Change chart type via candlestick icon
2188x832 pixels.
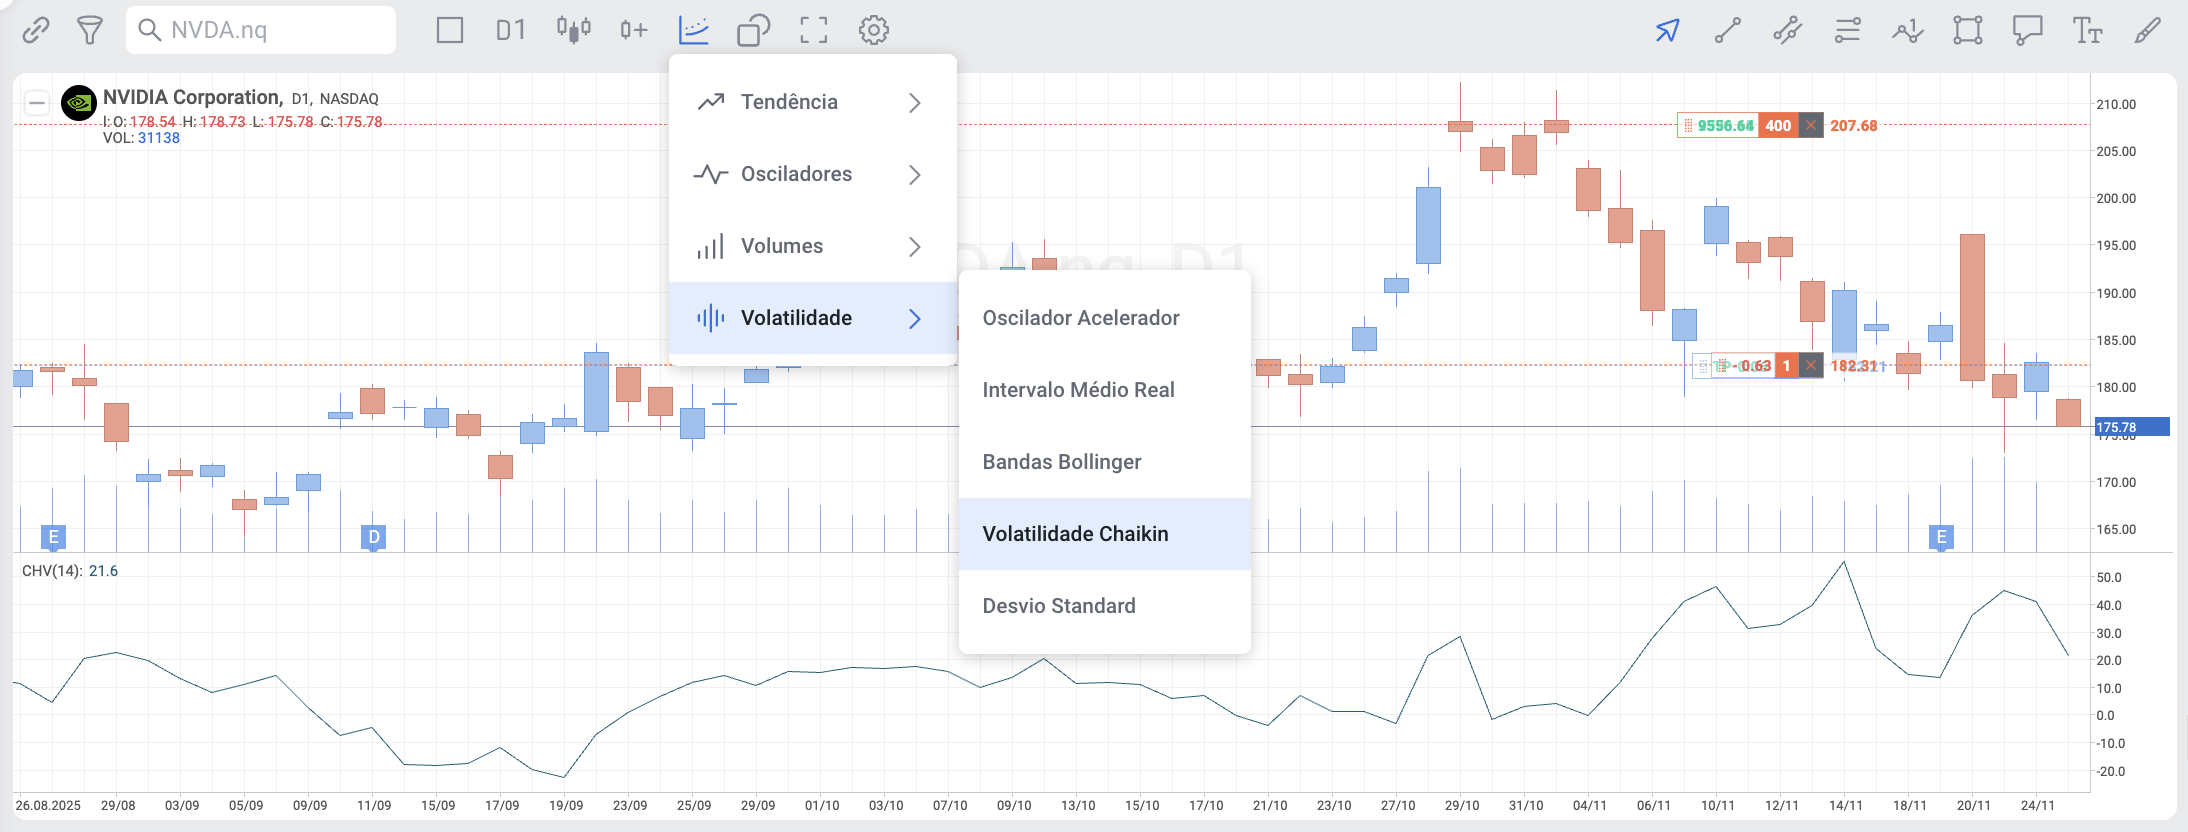coord(573,30)
